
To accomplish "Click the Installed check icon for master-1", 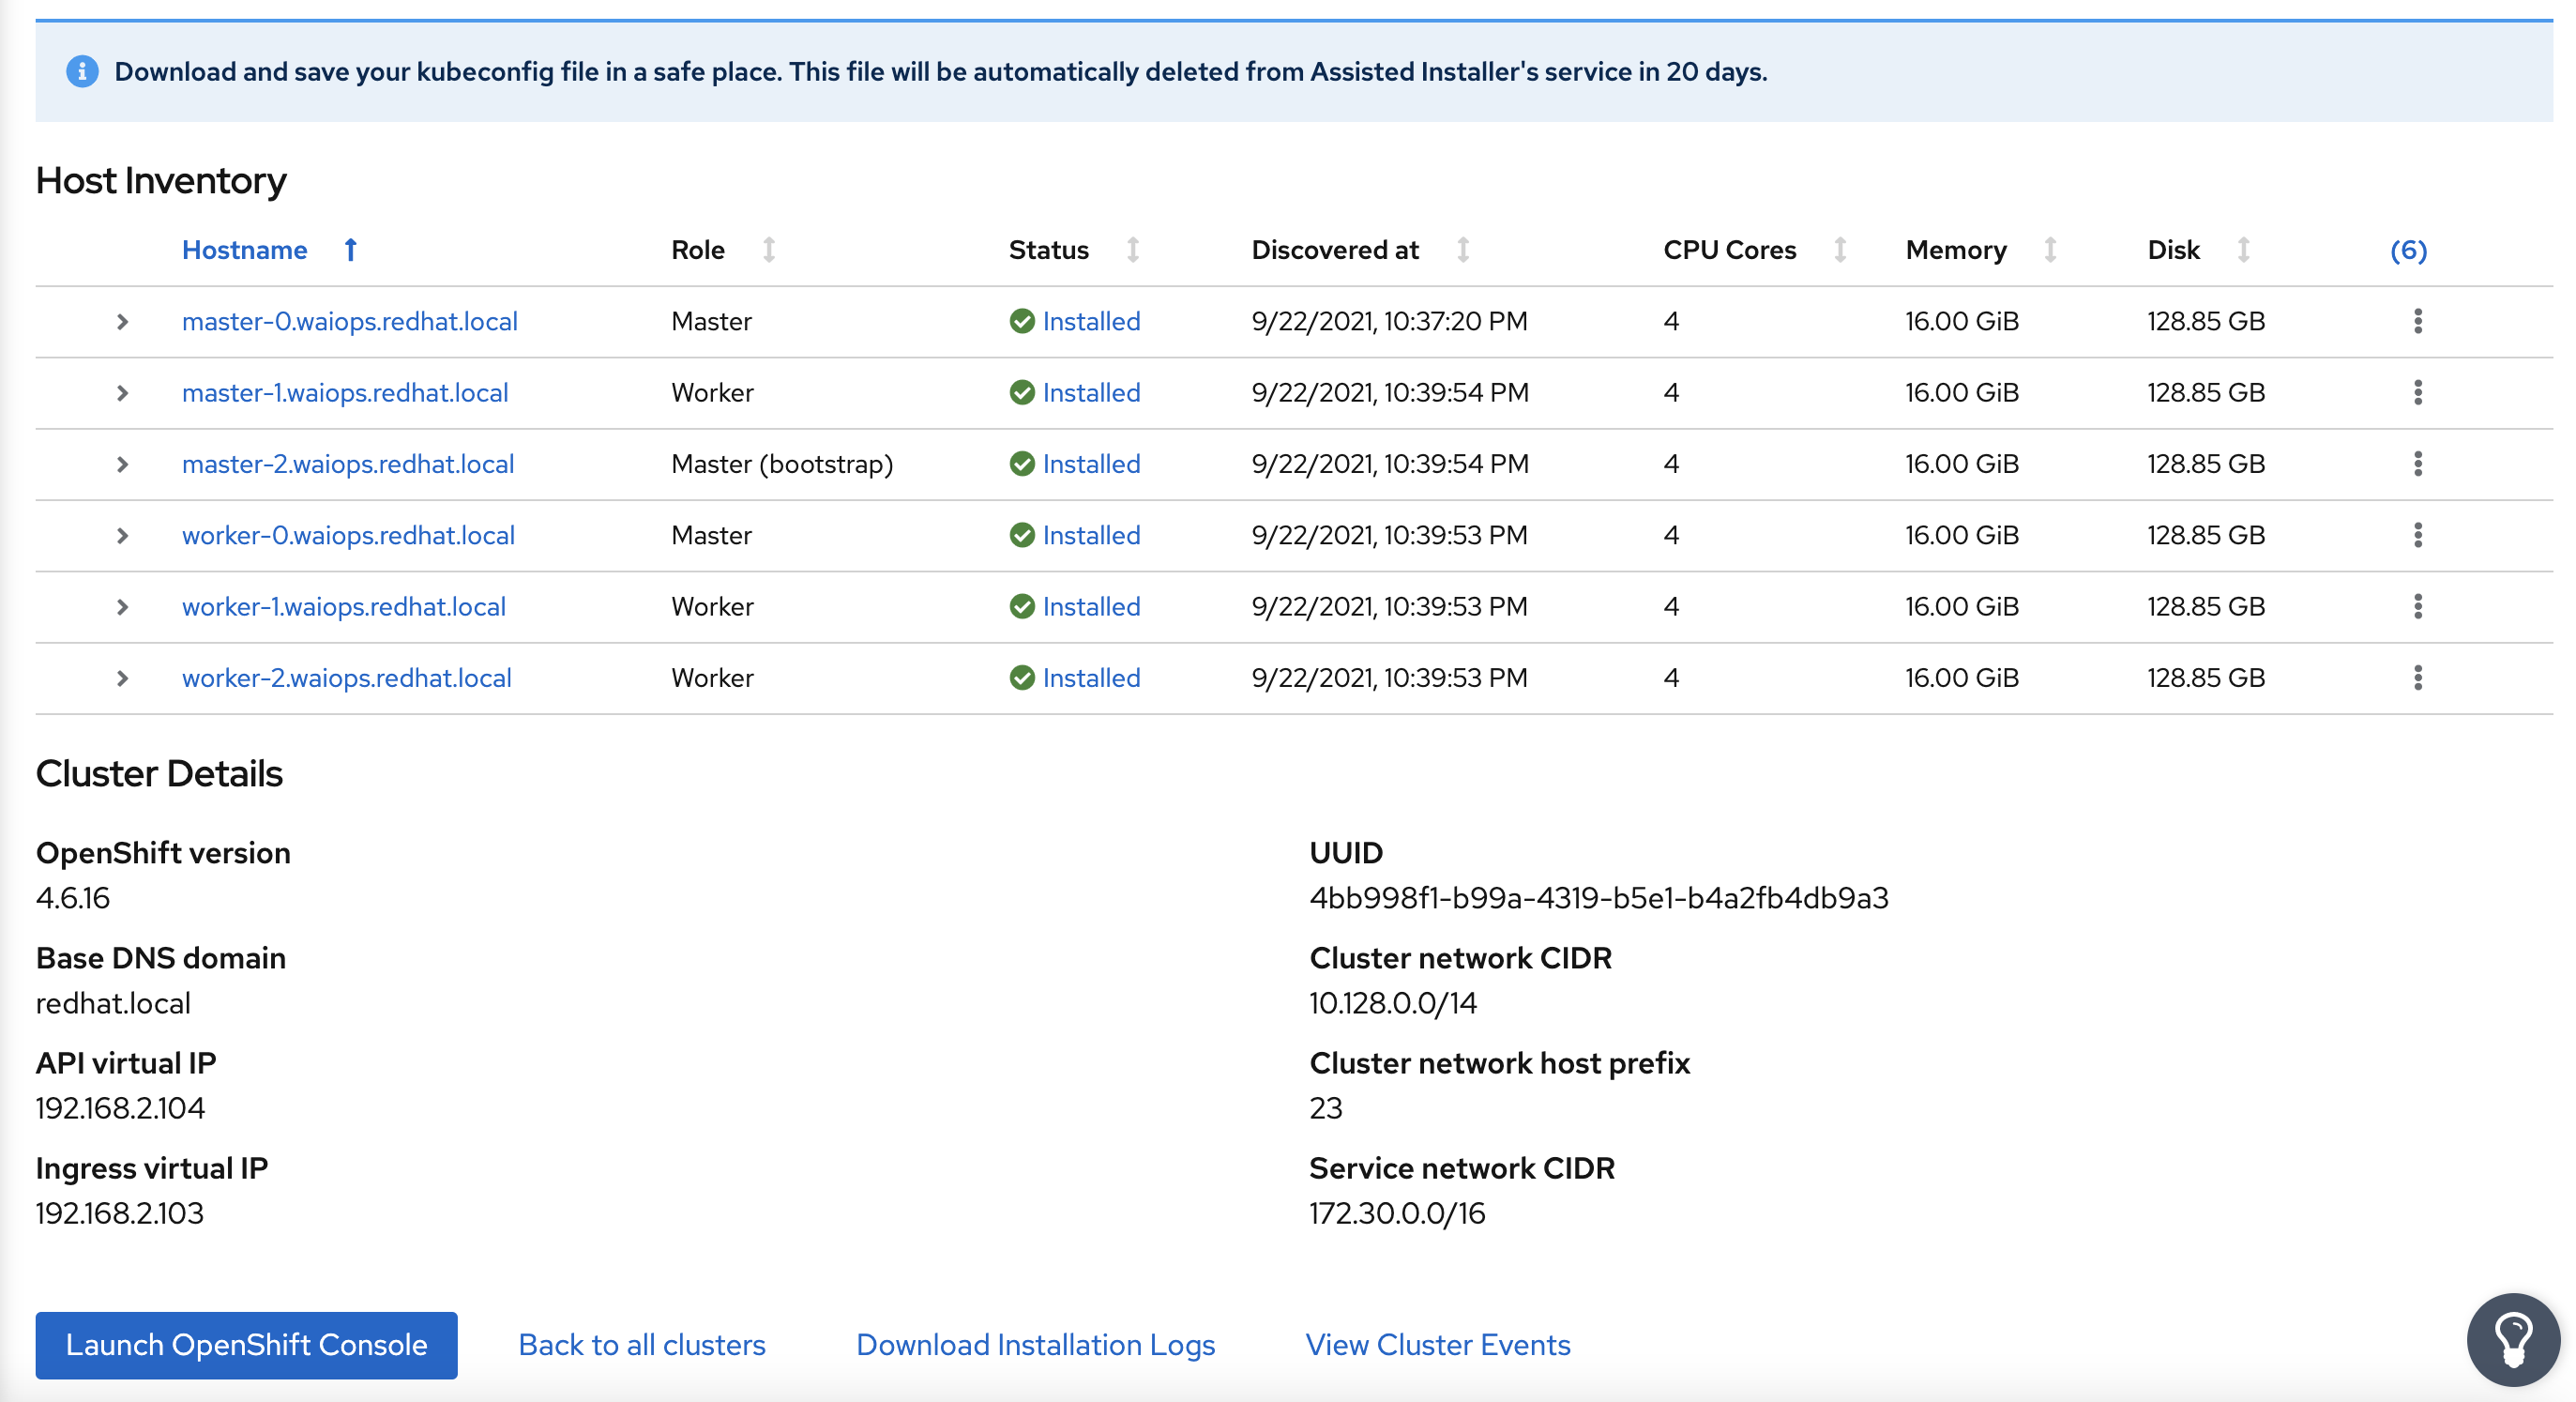I will 1022,393.
